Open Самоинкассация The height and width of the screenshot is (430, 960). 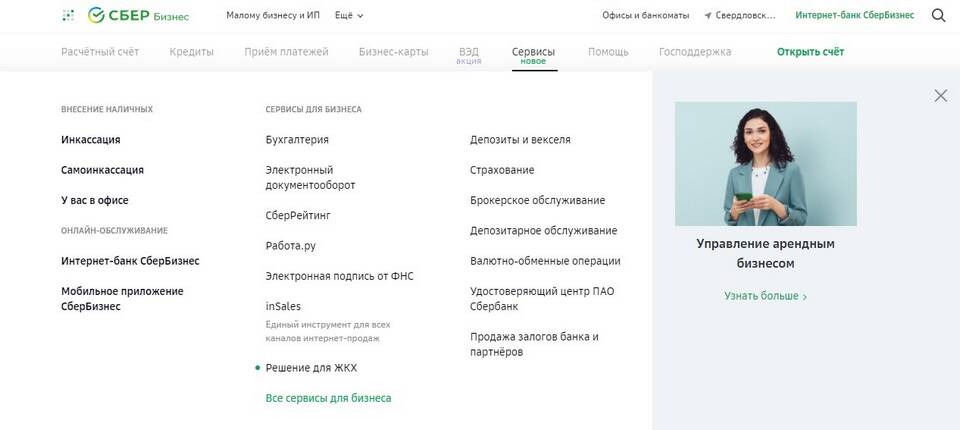[x=102, y=170]
